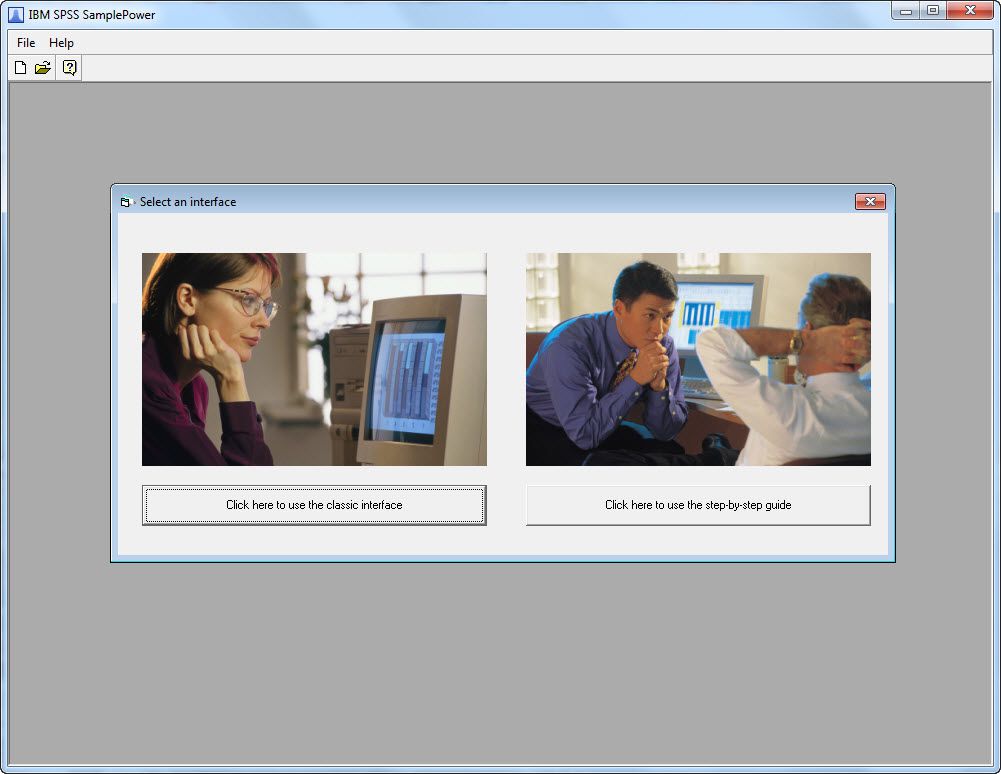Close the IBM SPSS SamplePower window
Viewport: 1001px width, 774px height.
pos(970,11)
